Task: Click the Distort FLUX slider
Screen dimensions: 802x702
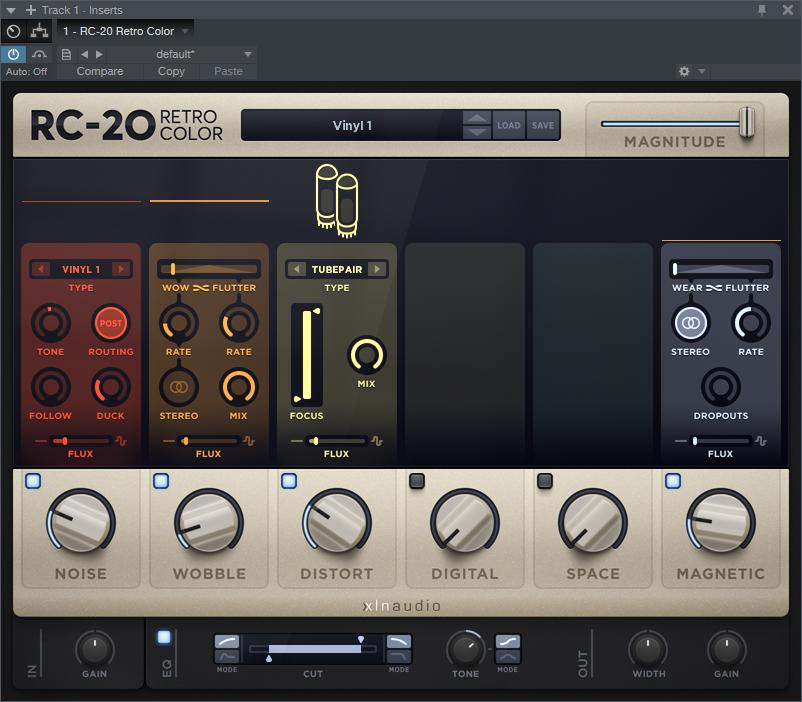Action: (337, 441)
